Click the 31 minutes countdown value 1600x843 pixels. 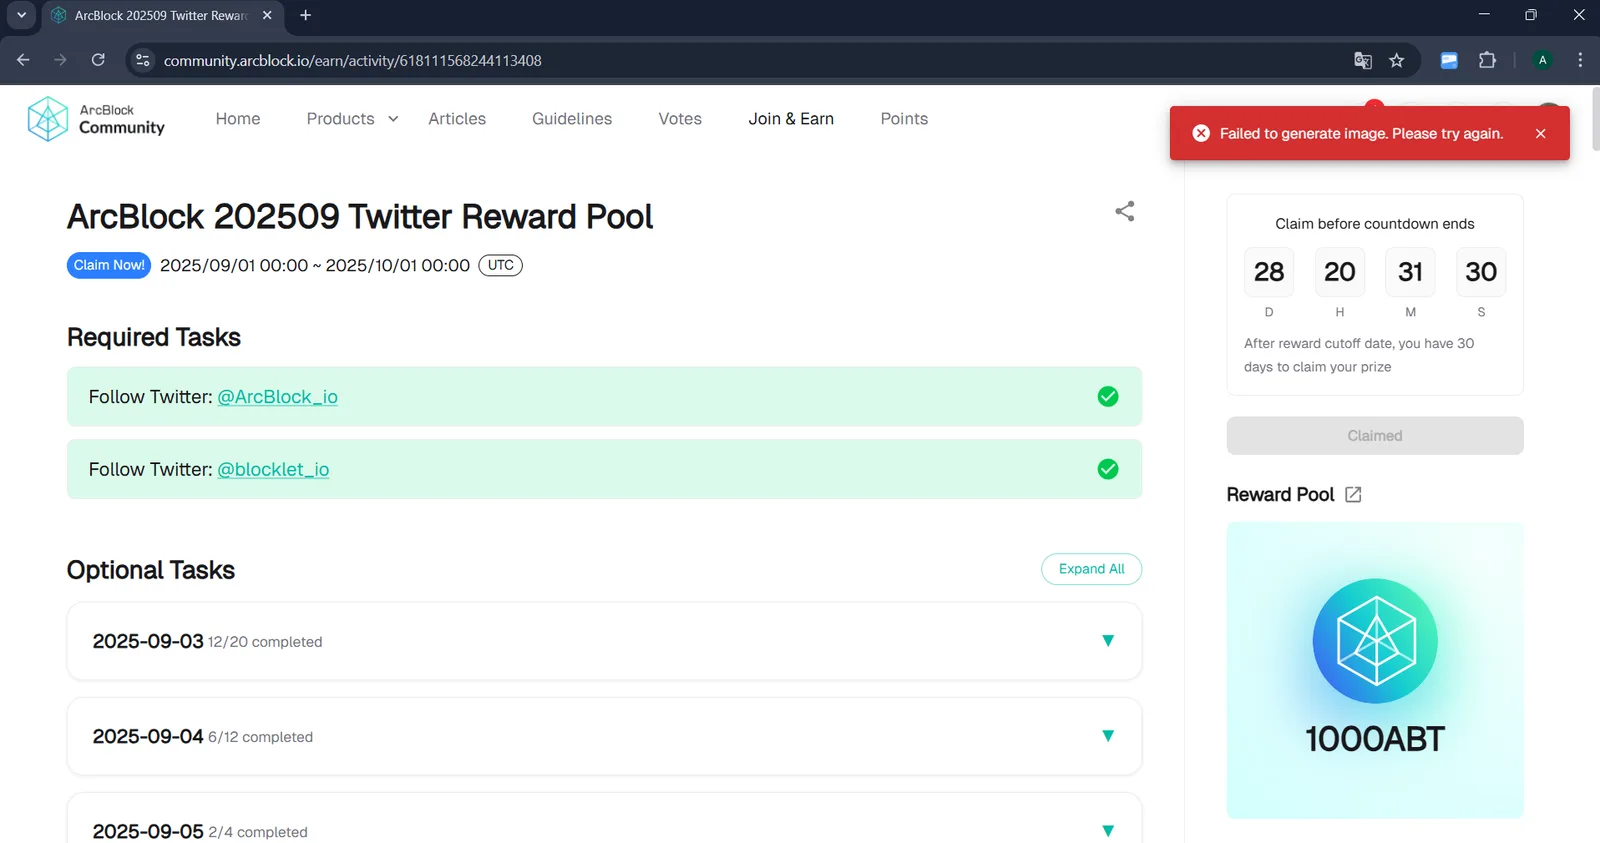pyautogui.click(x=1410, y=272)
